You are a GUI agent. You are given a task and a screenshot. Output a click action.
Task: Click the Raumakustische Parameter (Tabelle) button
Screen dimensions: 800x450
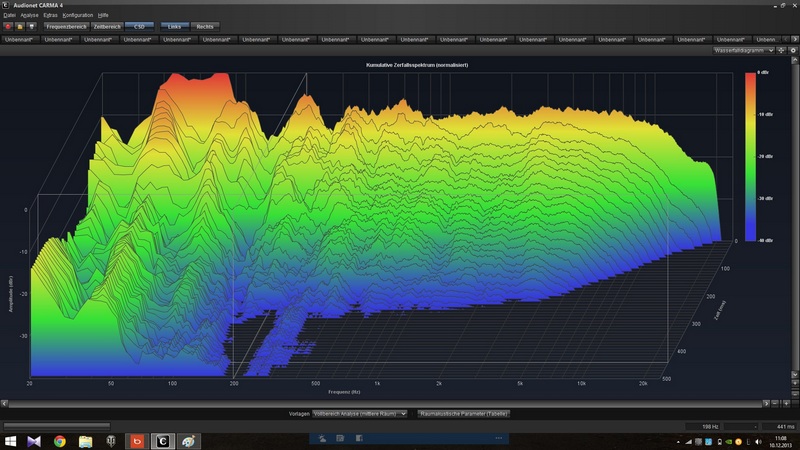(463, 412)
